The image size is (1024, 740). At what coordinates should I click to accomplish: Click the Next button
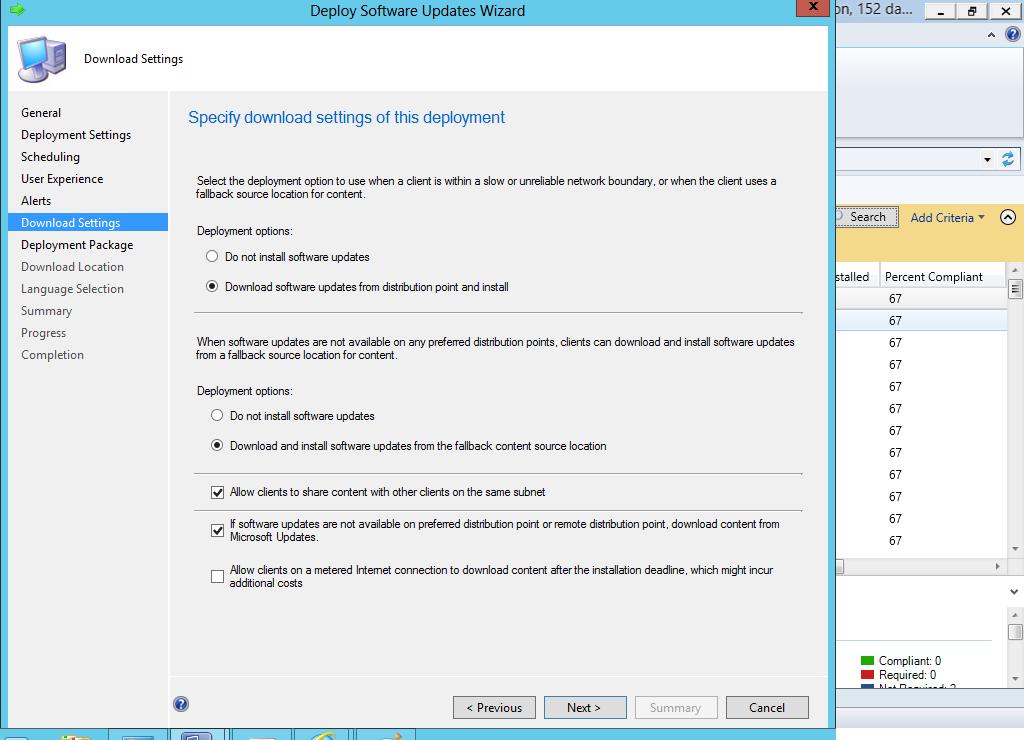(x=584, y=707)
